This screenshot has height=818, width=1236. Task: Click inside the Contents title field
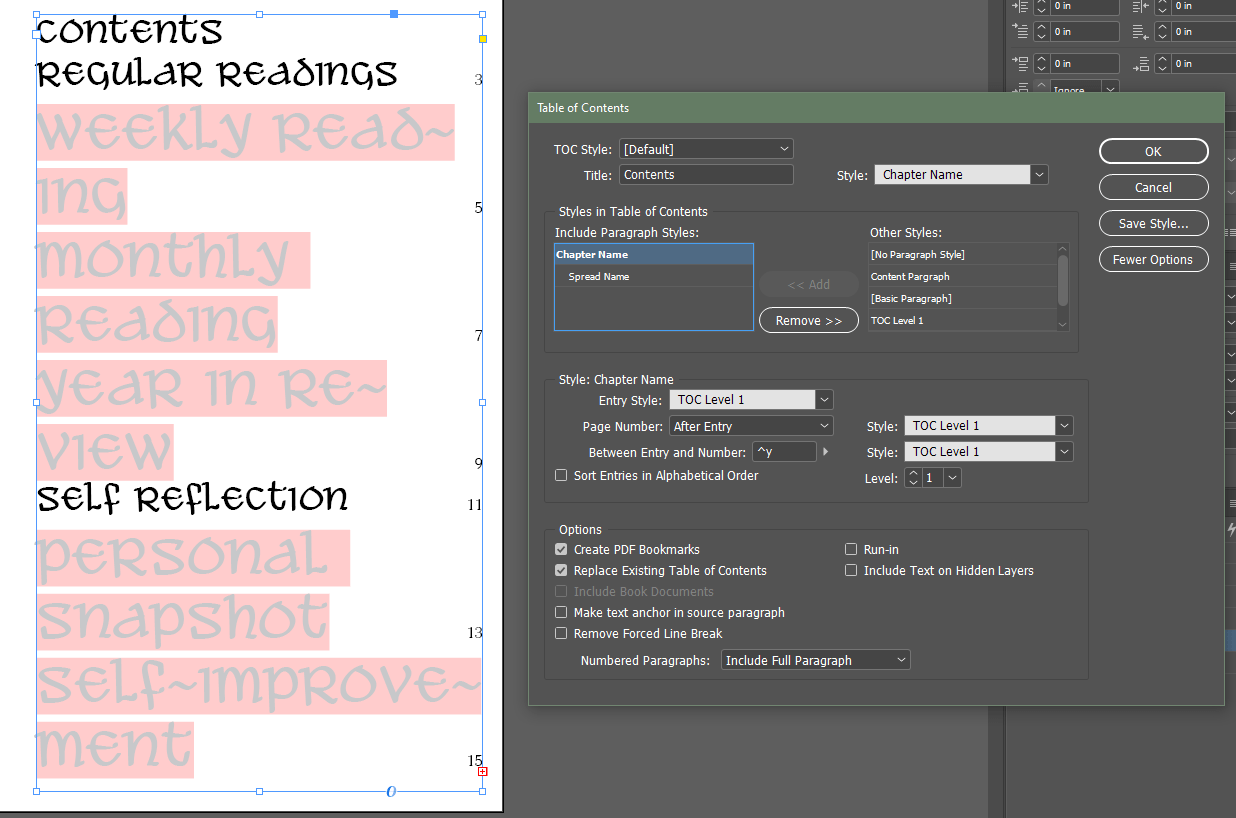click(x=706, y=174)
